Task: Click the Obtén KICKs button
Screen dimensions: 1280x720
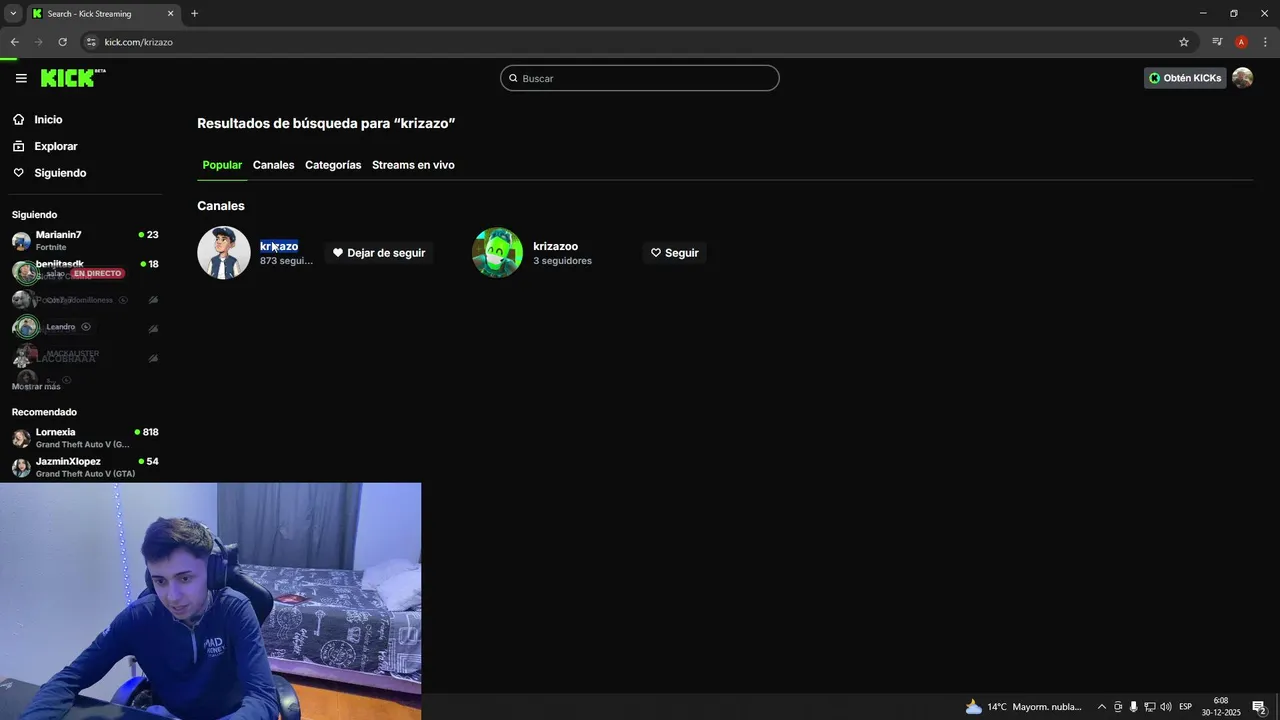Action: (1185, 78)
